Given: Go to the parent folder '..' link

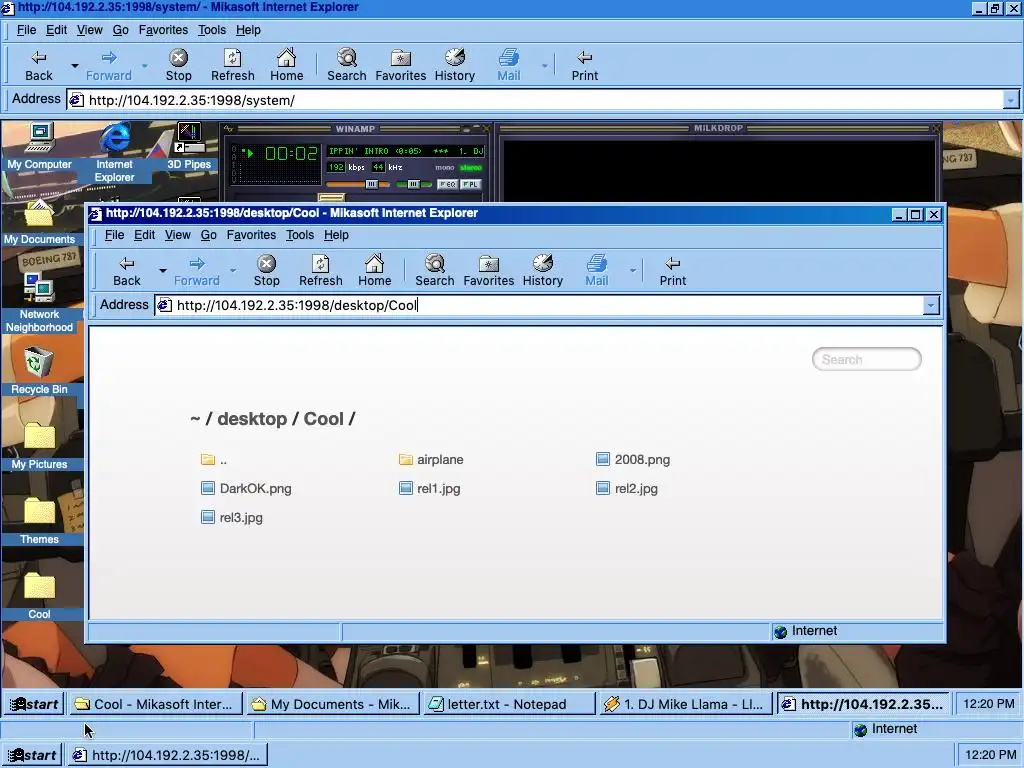Looking at the screenshot, I should pyautogui.click(x=214, y=460).
